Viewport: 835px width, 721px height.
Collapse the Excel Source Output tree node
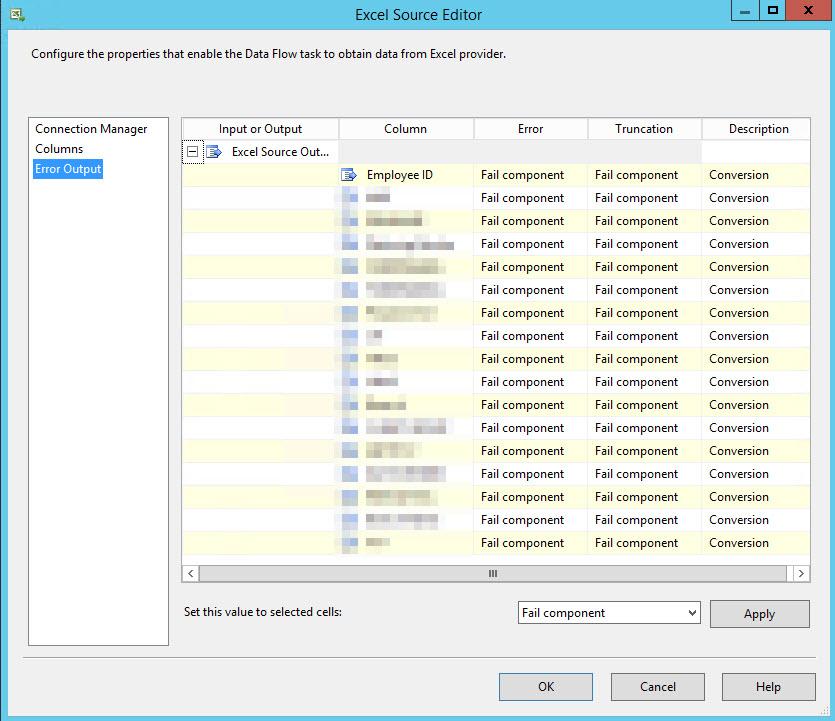pos(192,152)
